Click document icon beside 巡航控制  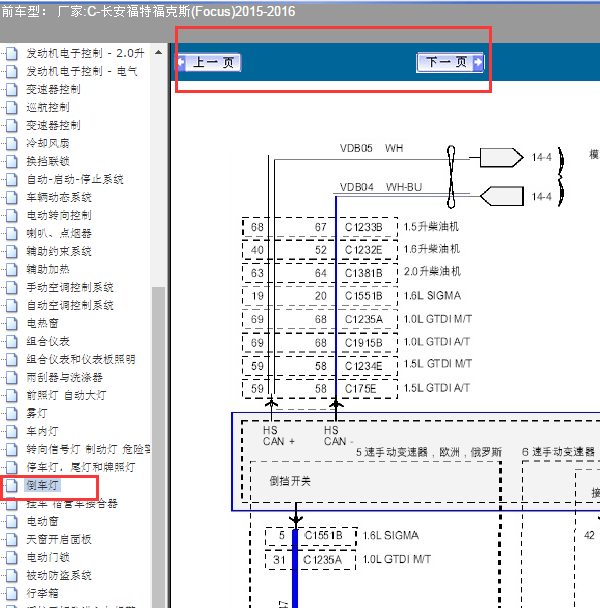tap(12, 107)
